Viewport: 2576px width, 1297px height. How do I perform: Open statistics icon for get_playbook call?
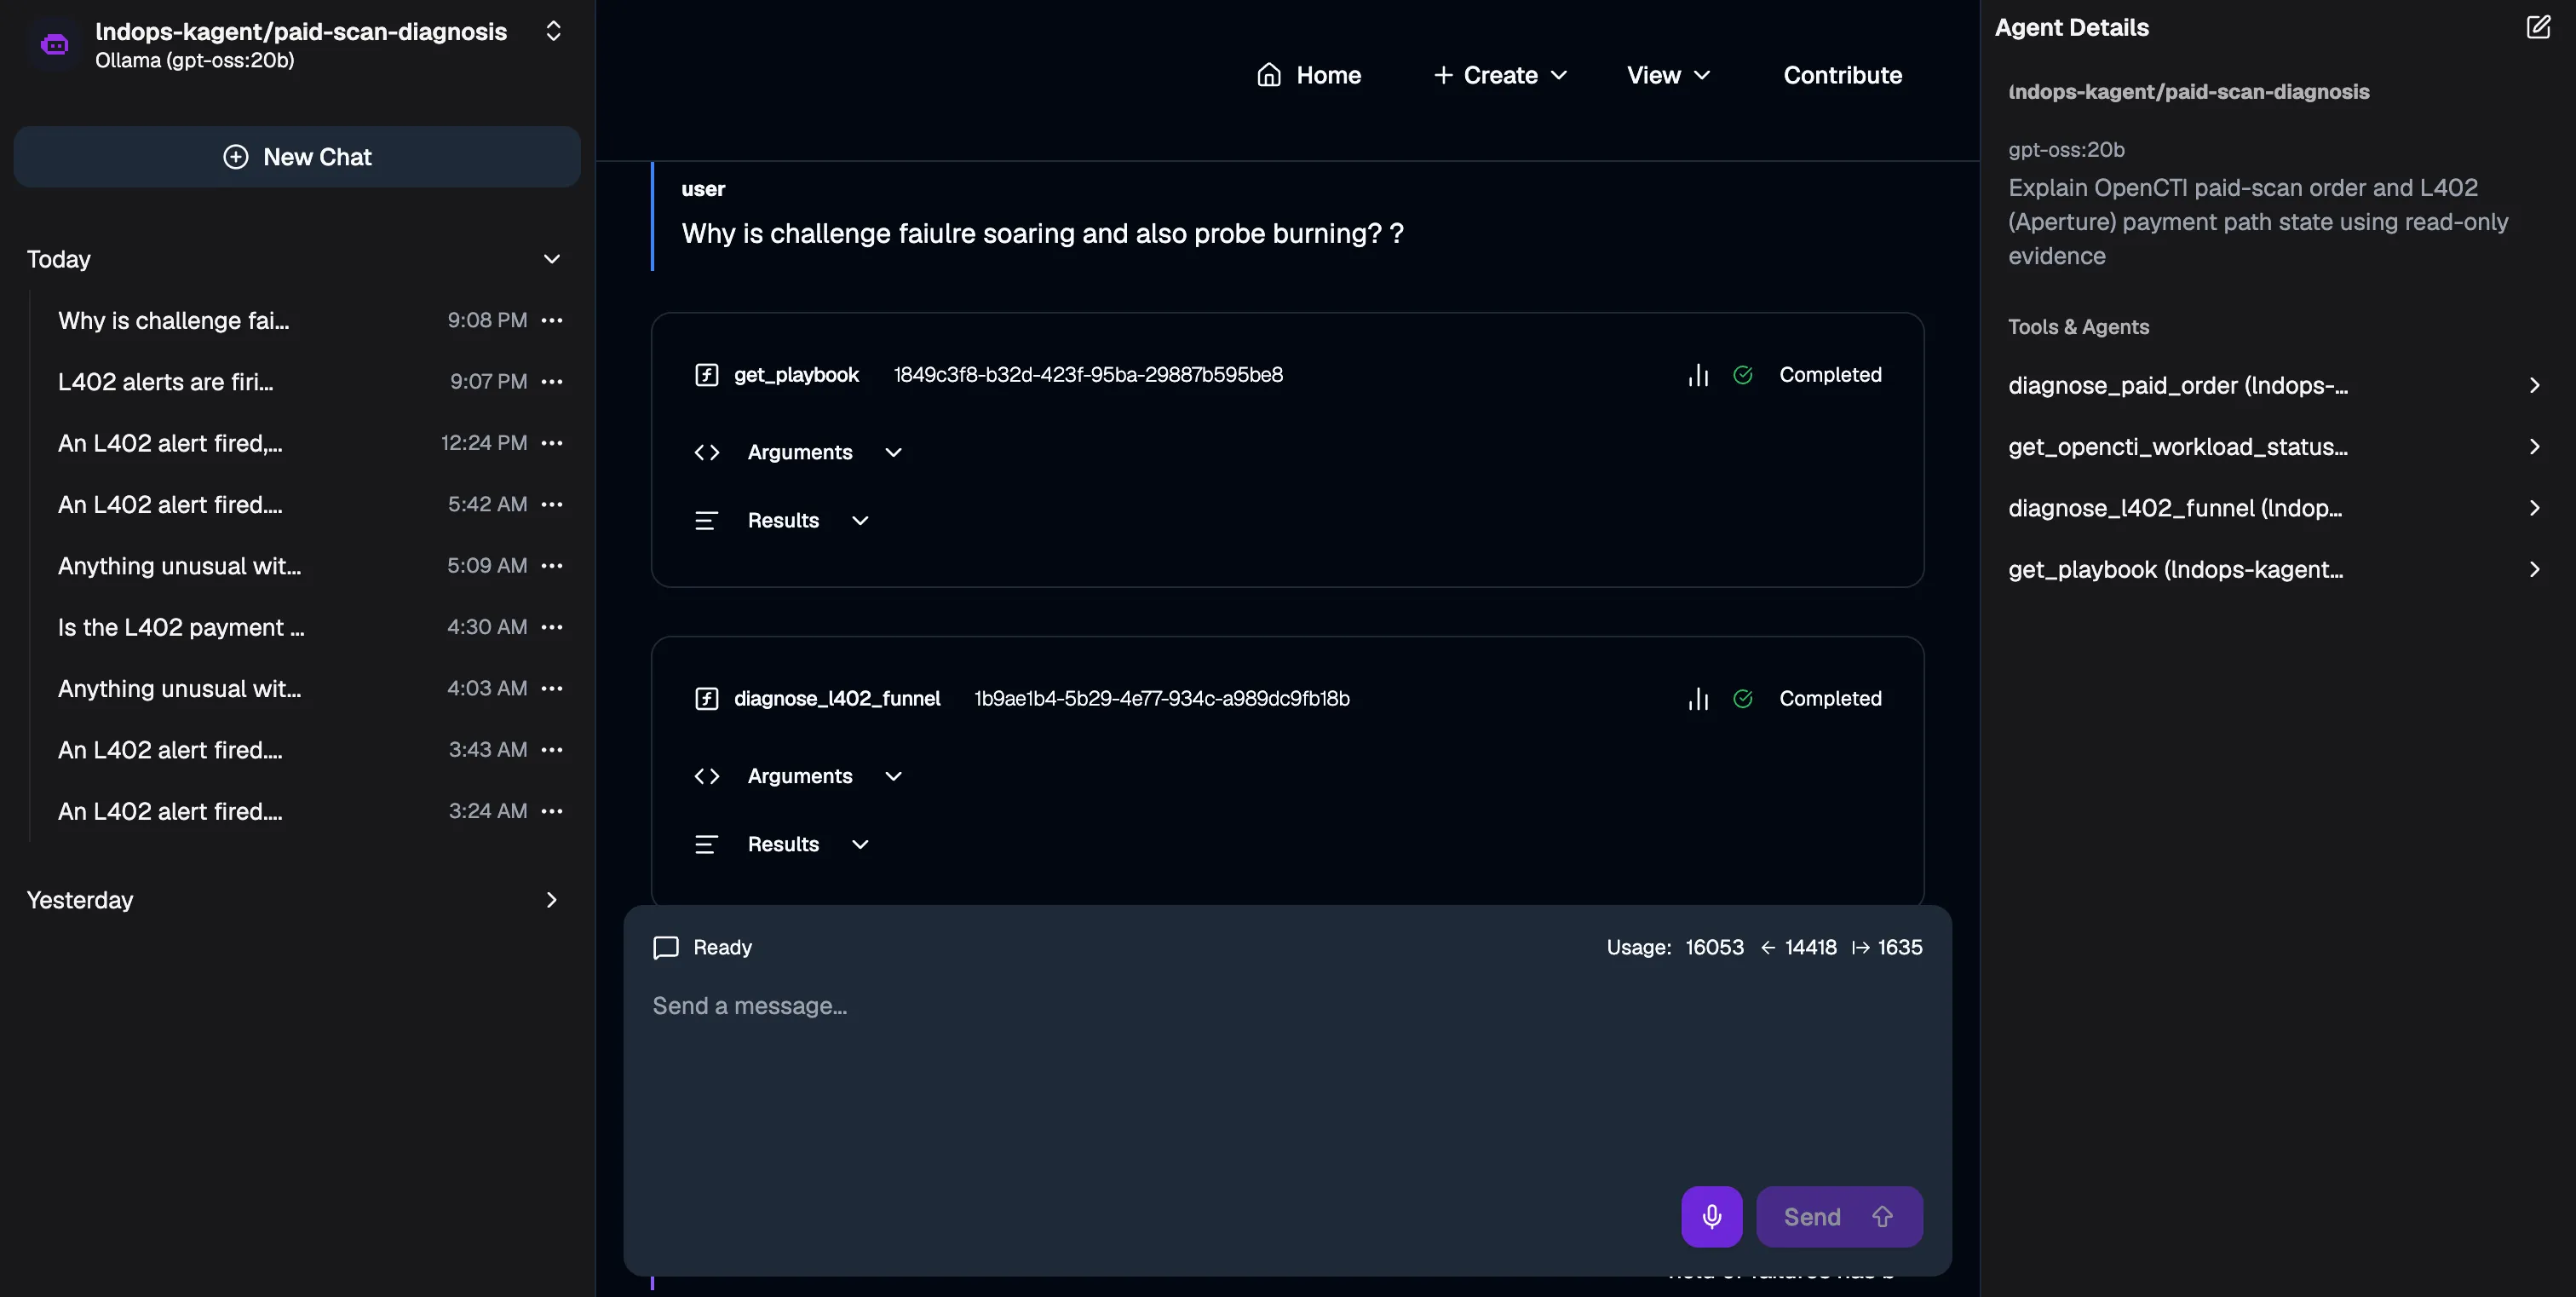pyautogui.click(x=1698, y=375)
